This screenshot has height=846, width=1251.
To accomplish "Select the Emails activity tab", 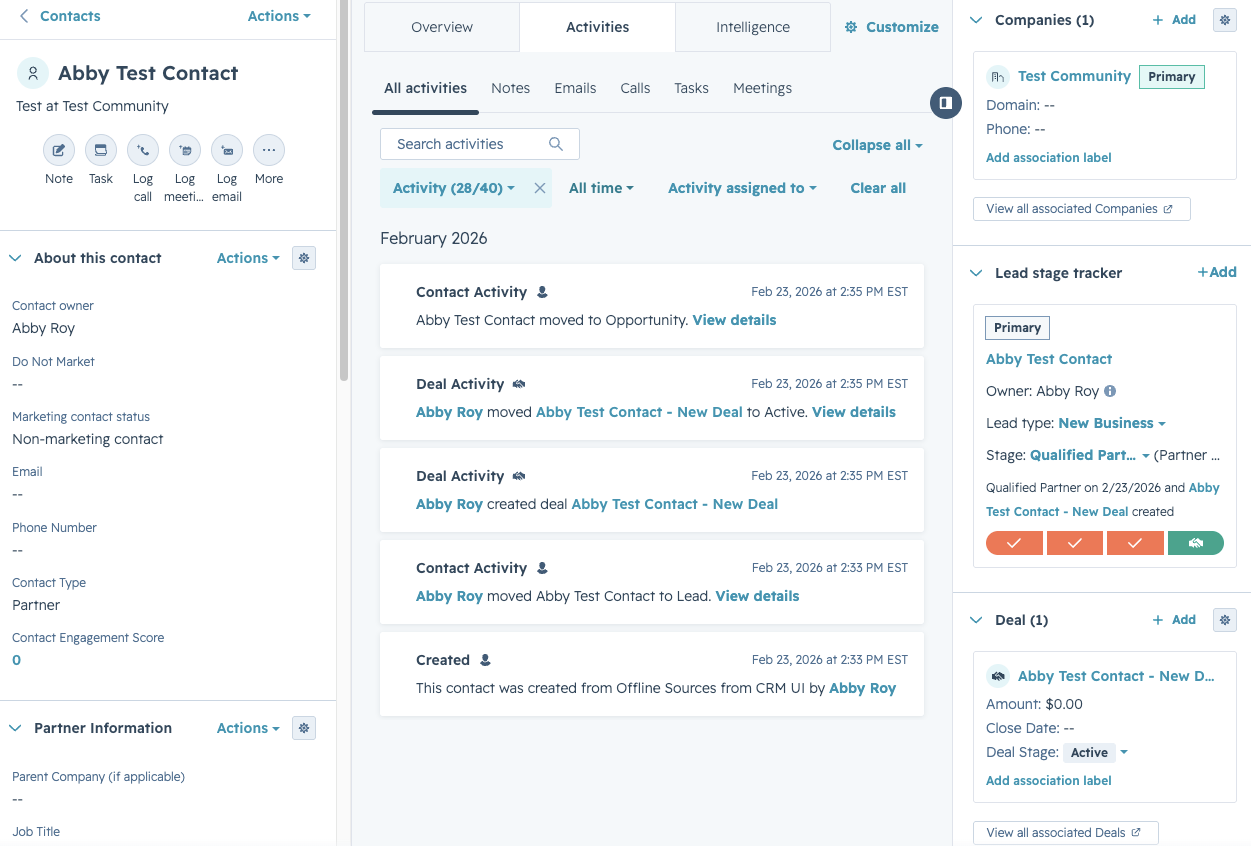I will point(575,88).
